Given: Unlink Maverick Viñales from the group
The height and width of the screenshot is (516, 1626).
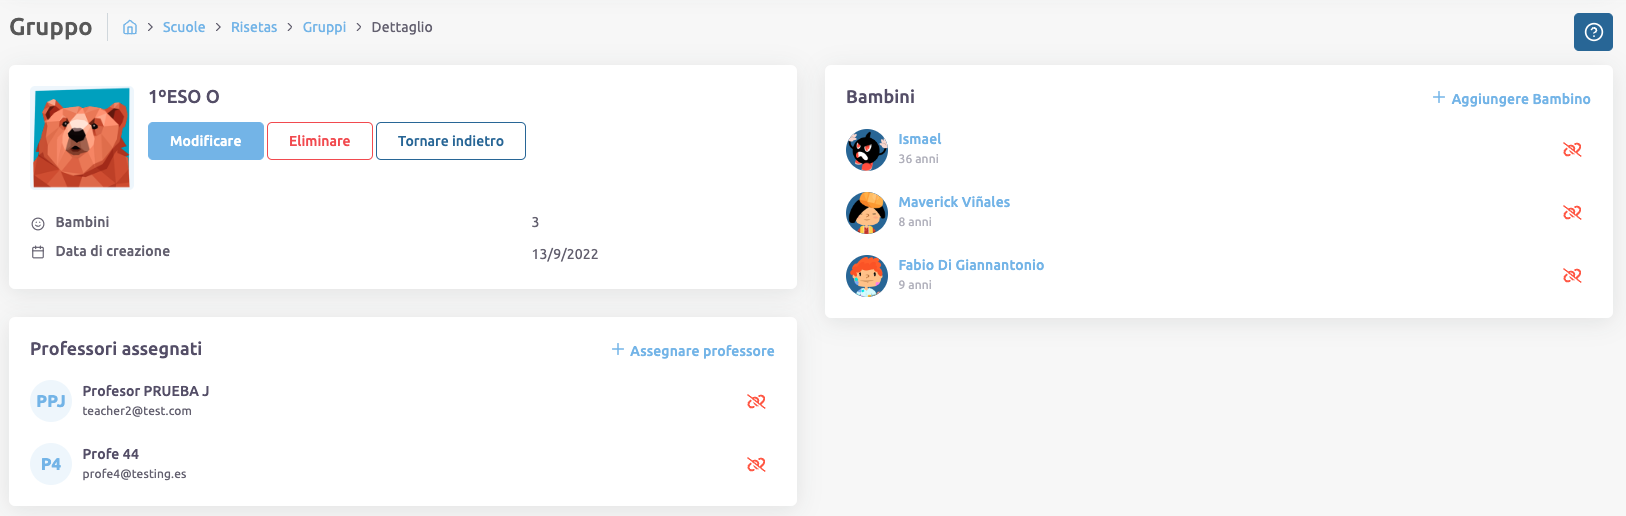Looking at the screenshot, I should point(1572,213).
